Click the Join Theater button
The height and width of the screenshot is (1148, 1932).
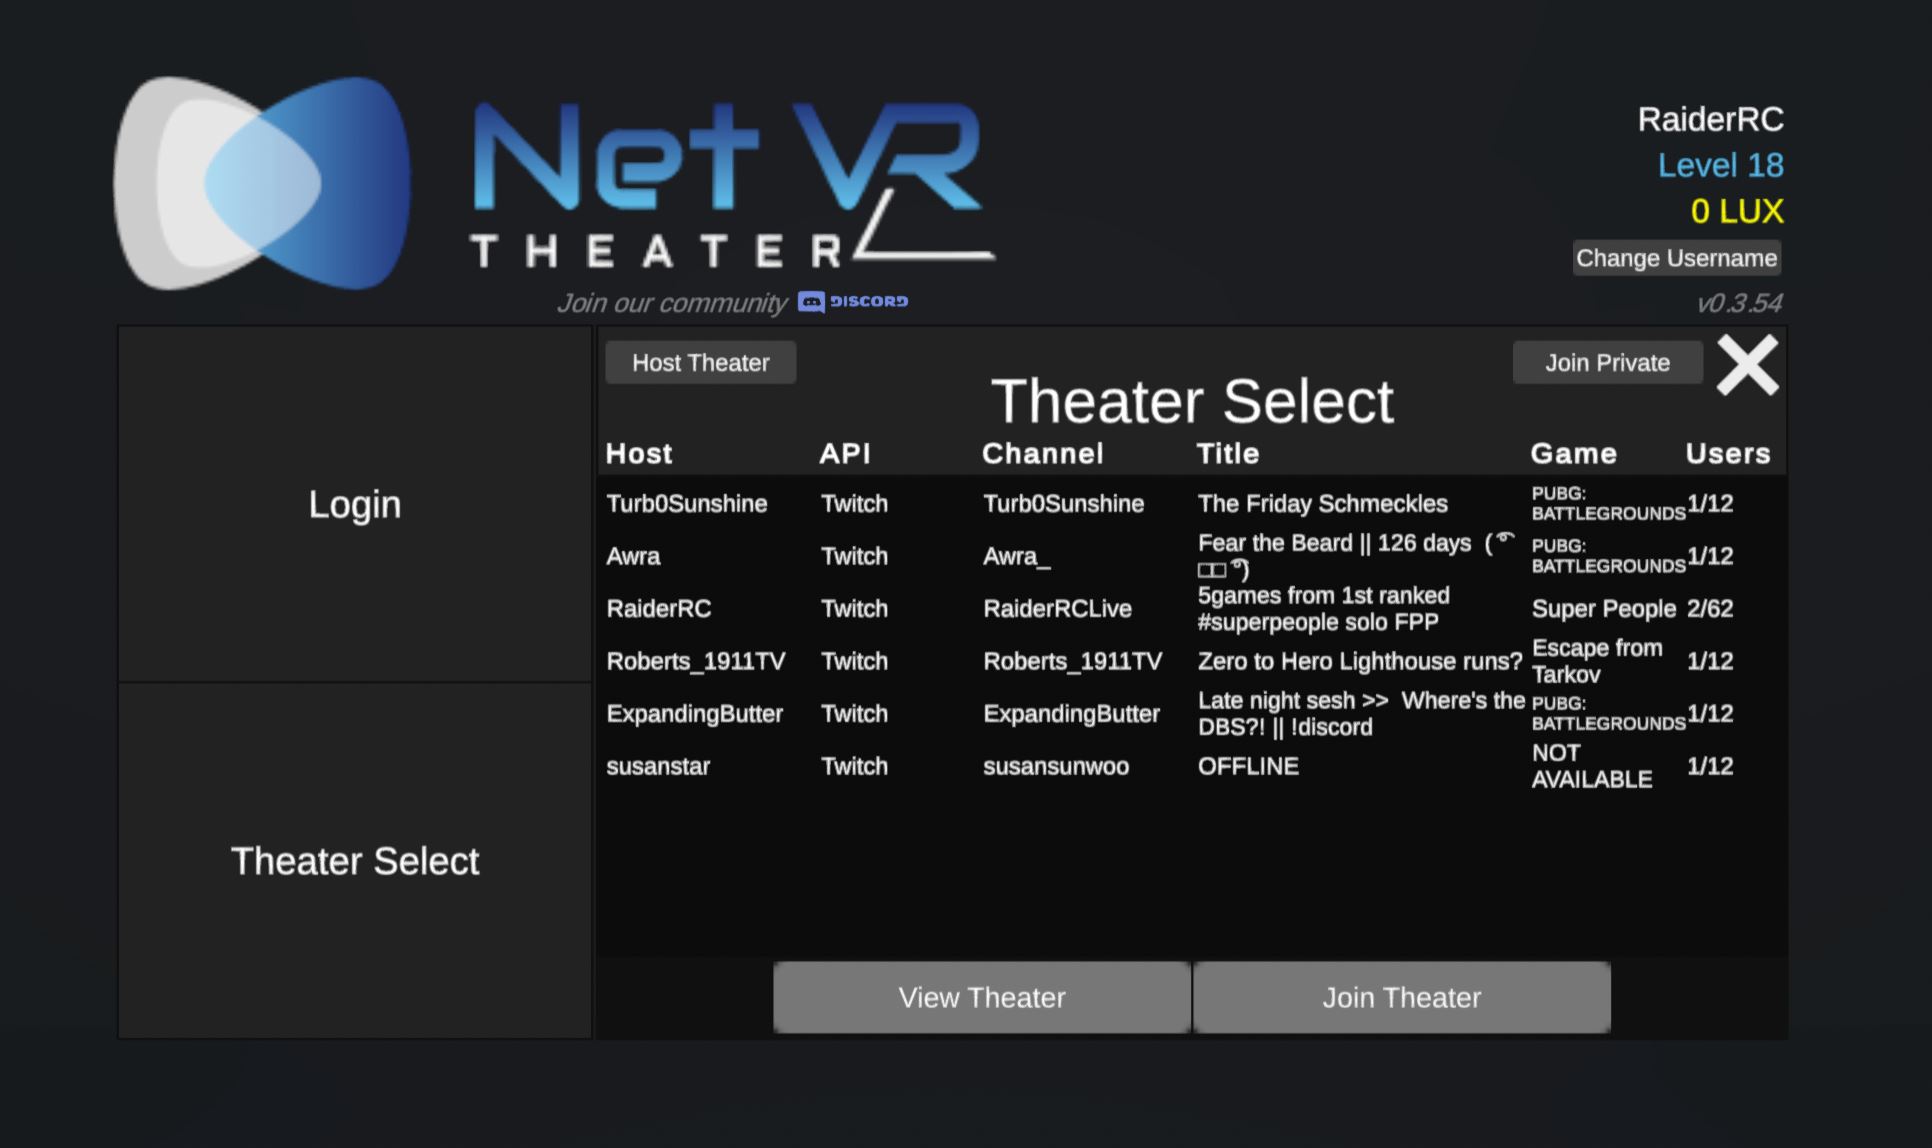click(x=1401, y=997)
